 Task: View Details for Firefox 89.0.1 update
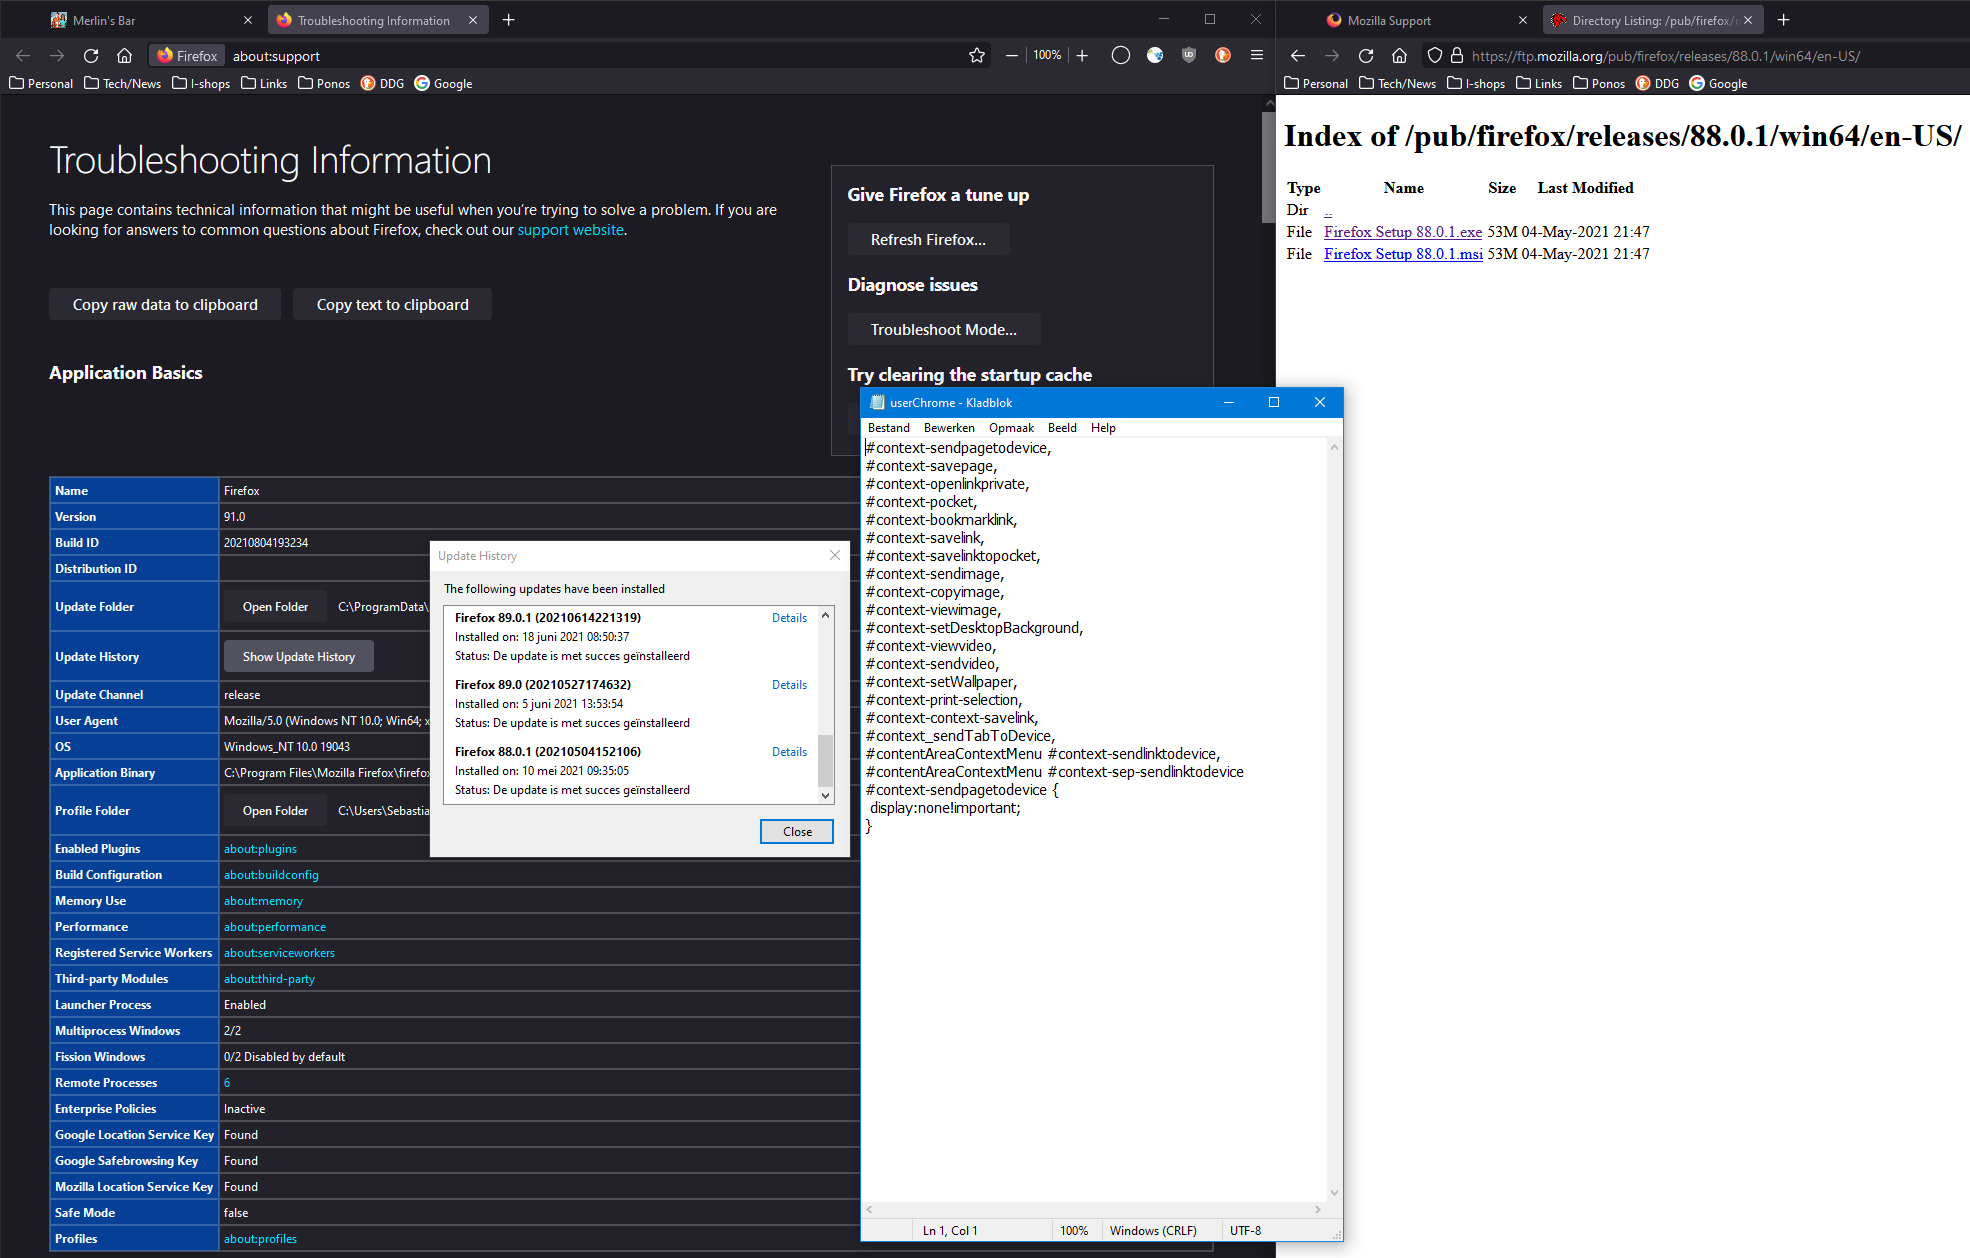[789, 618]
